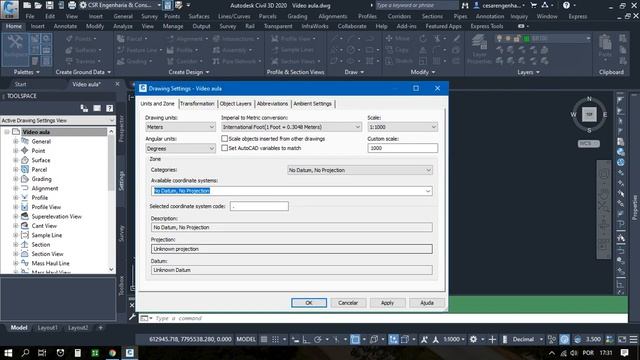The height and width of the screenshot is (360, 640).
Task: Click the Ajuda button
Action: click(427, 303)
